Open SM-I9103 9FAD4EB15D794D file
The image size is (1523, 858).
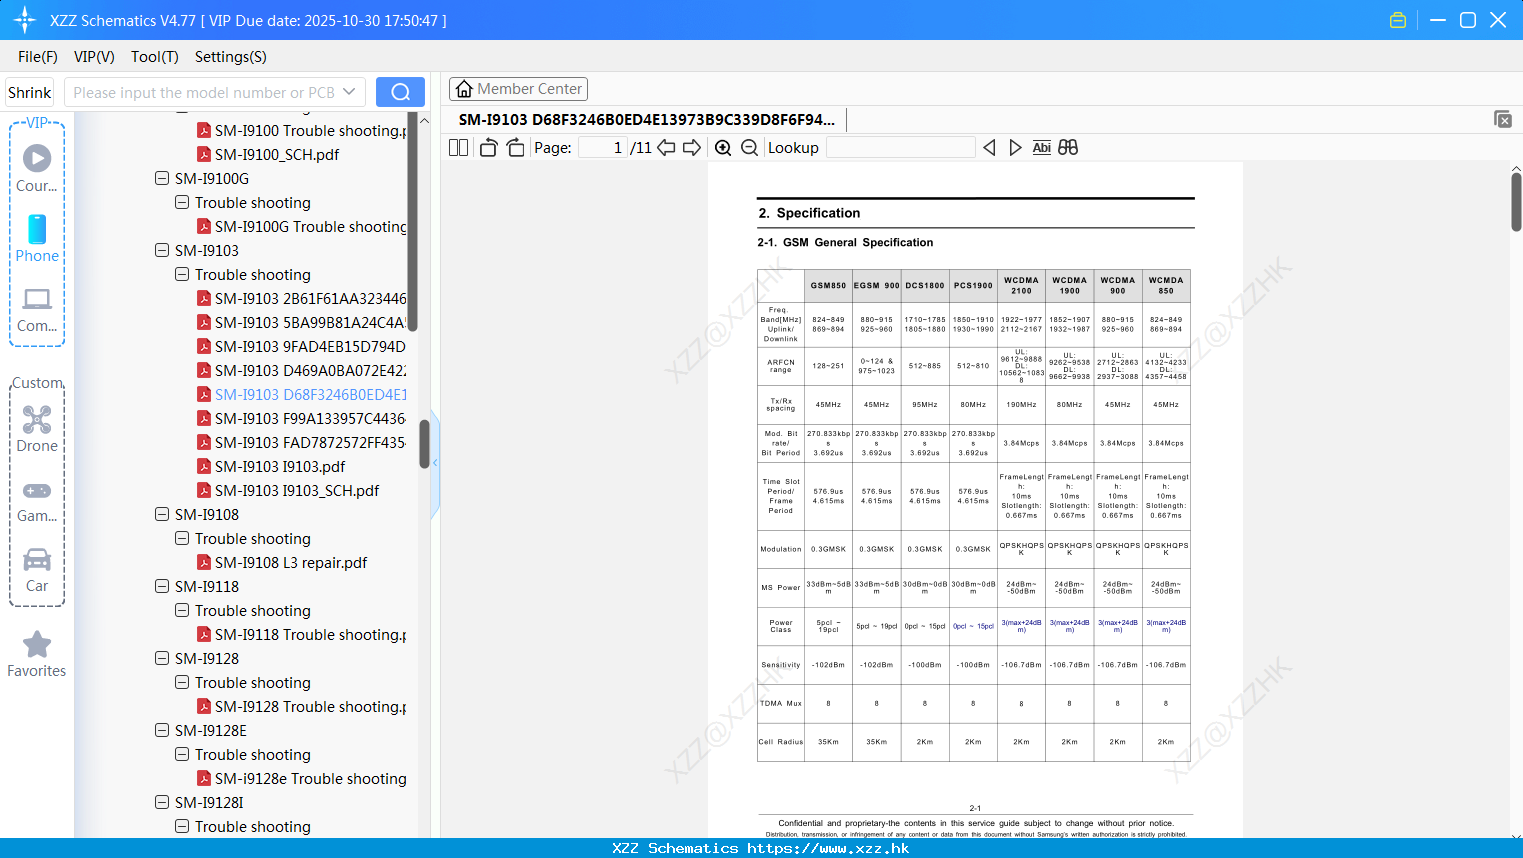(310, 346)
